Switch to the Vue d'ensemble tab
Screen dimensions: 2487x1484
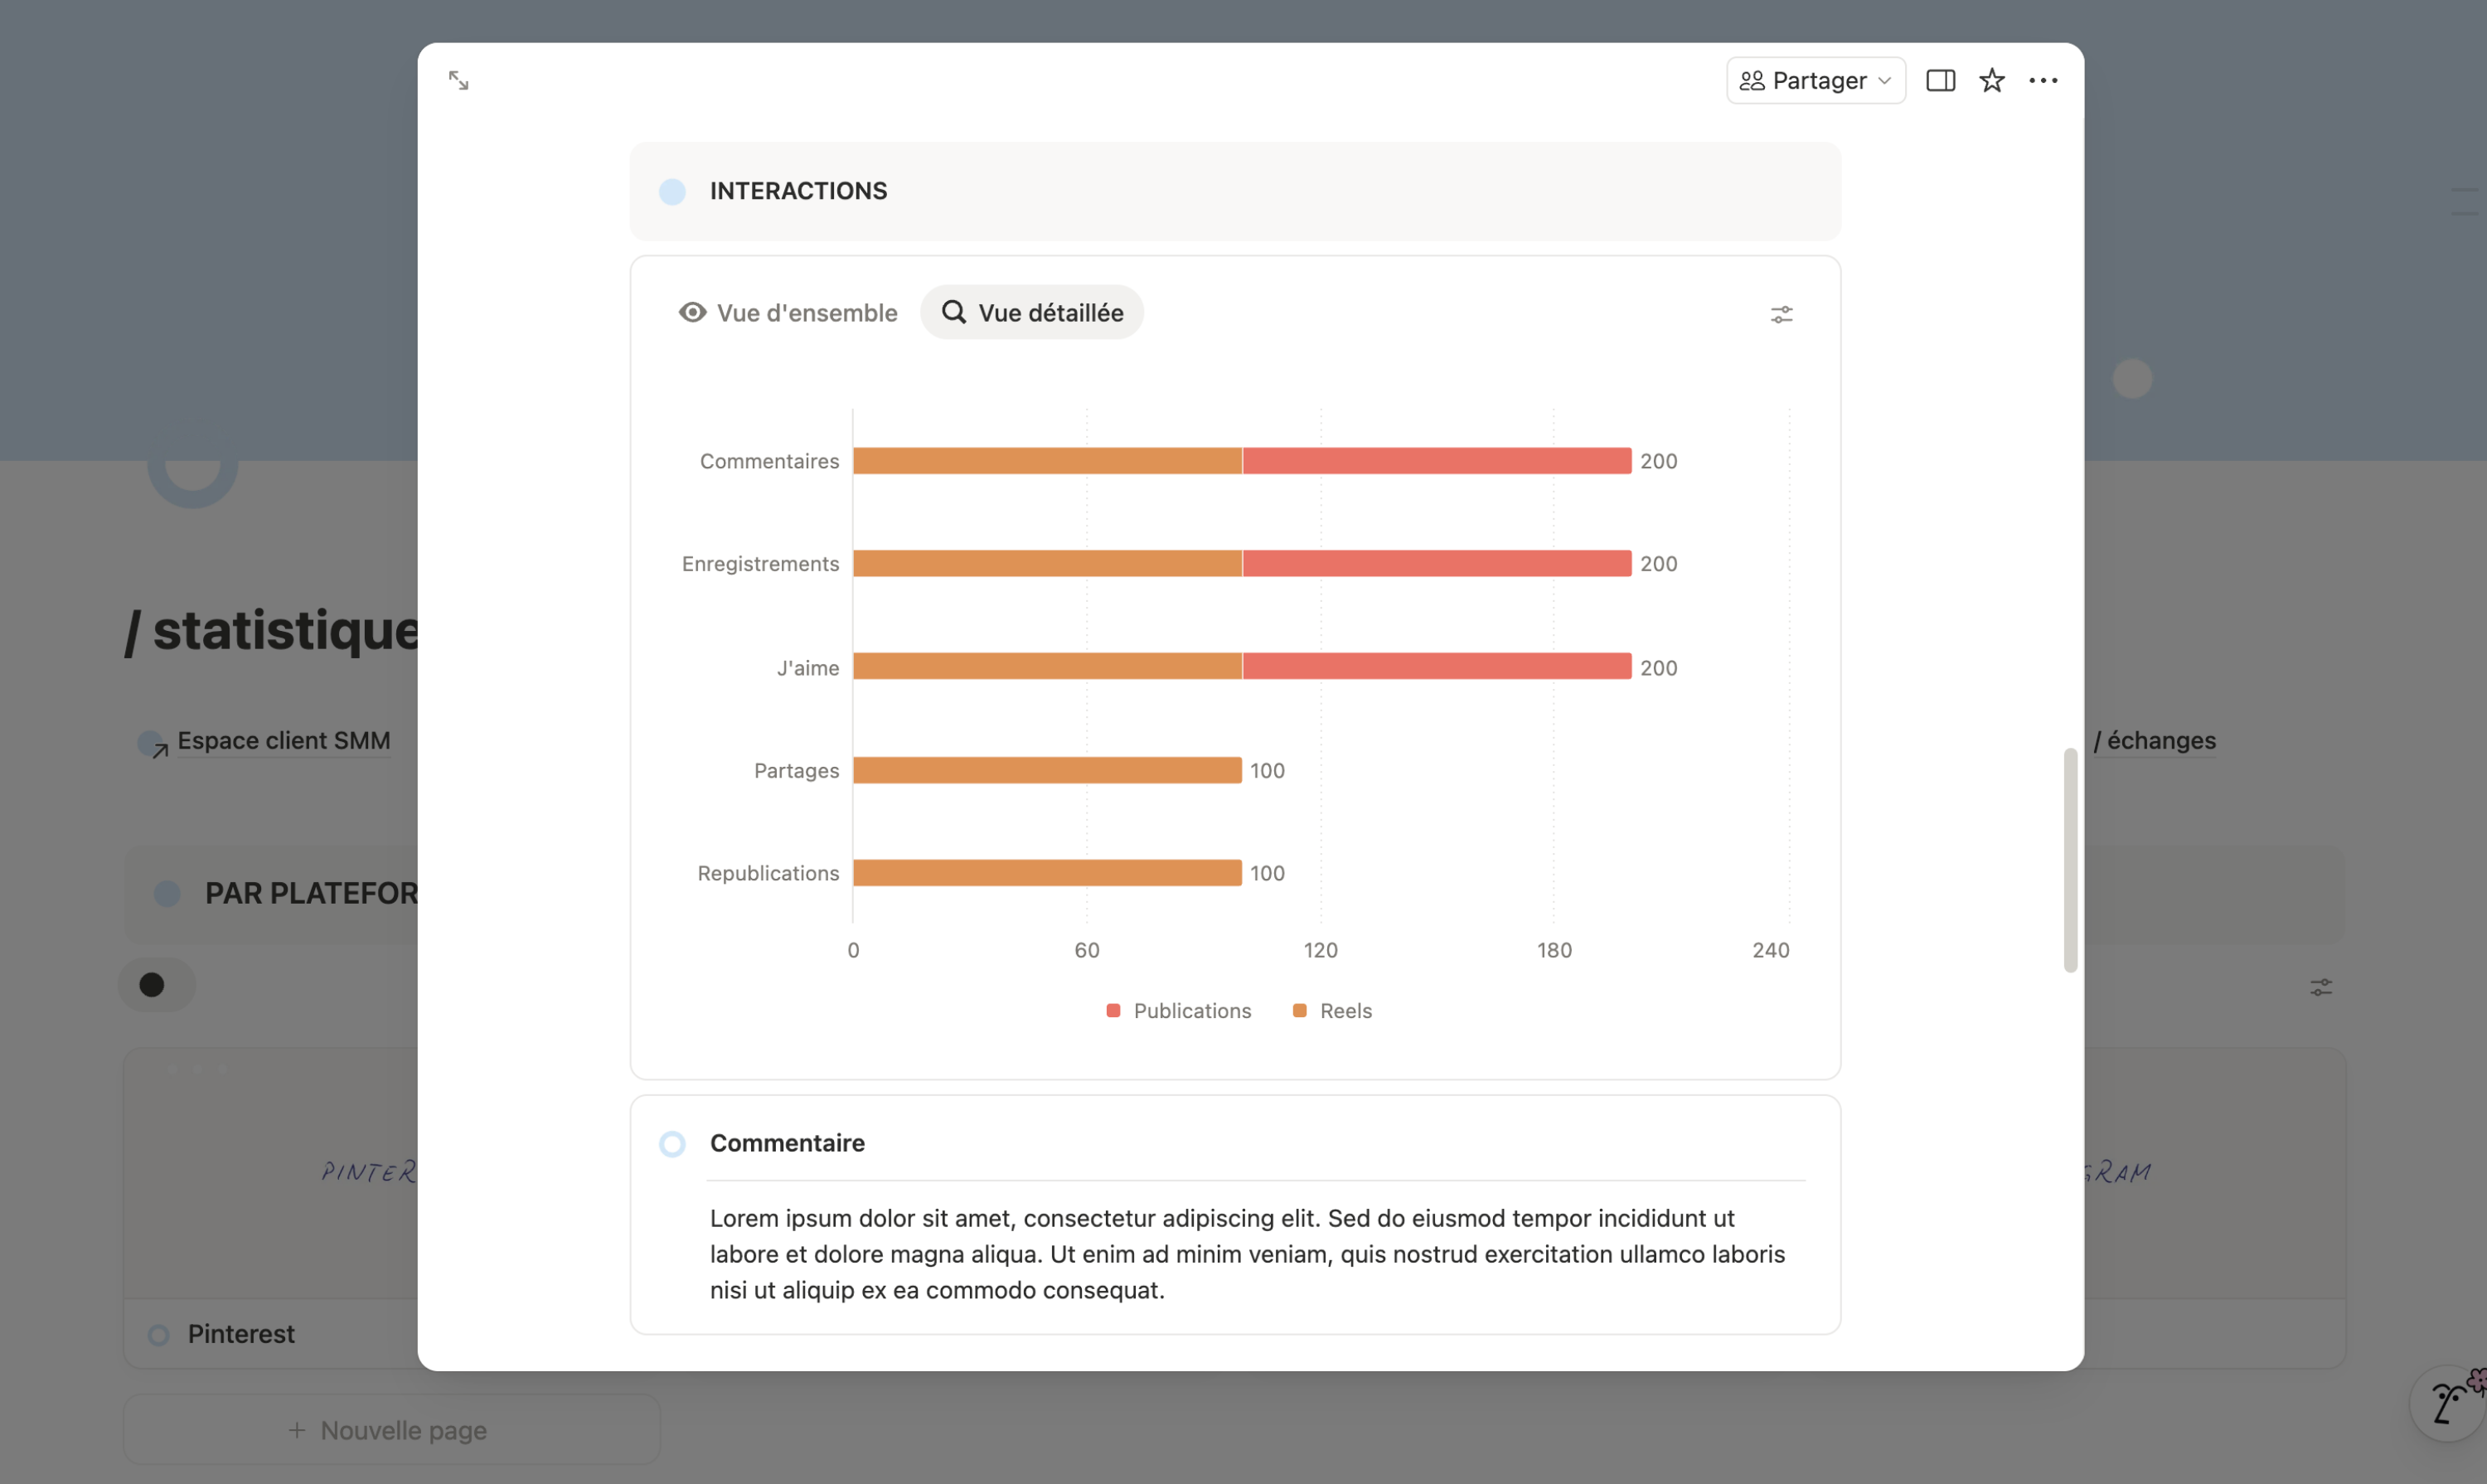(x=788, y=313)
